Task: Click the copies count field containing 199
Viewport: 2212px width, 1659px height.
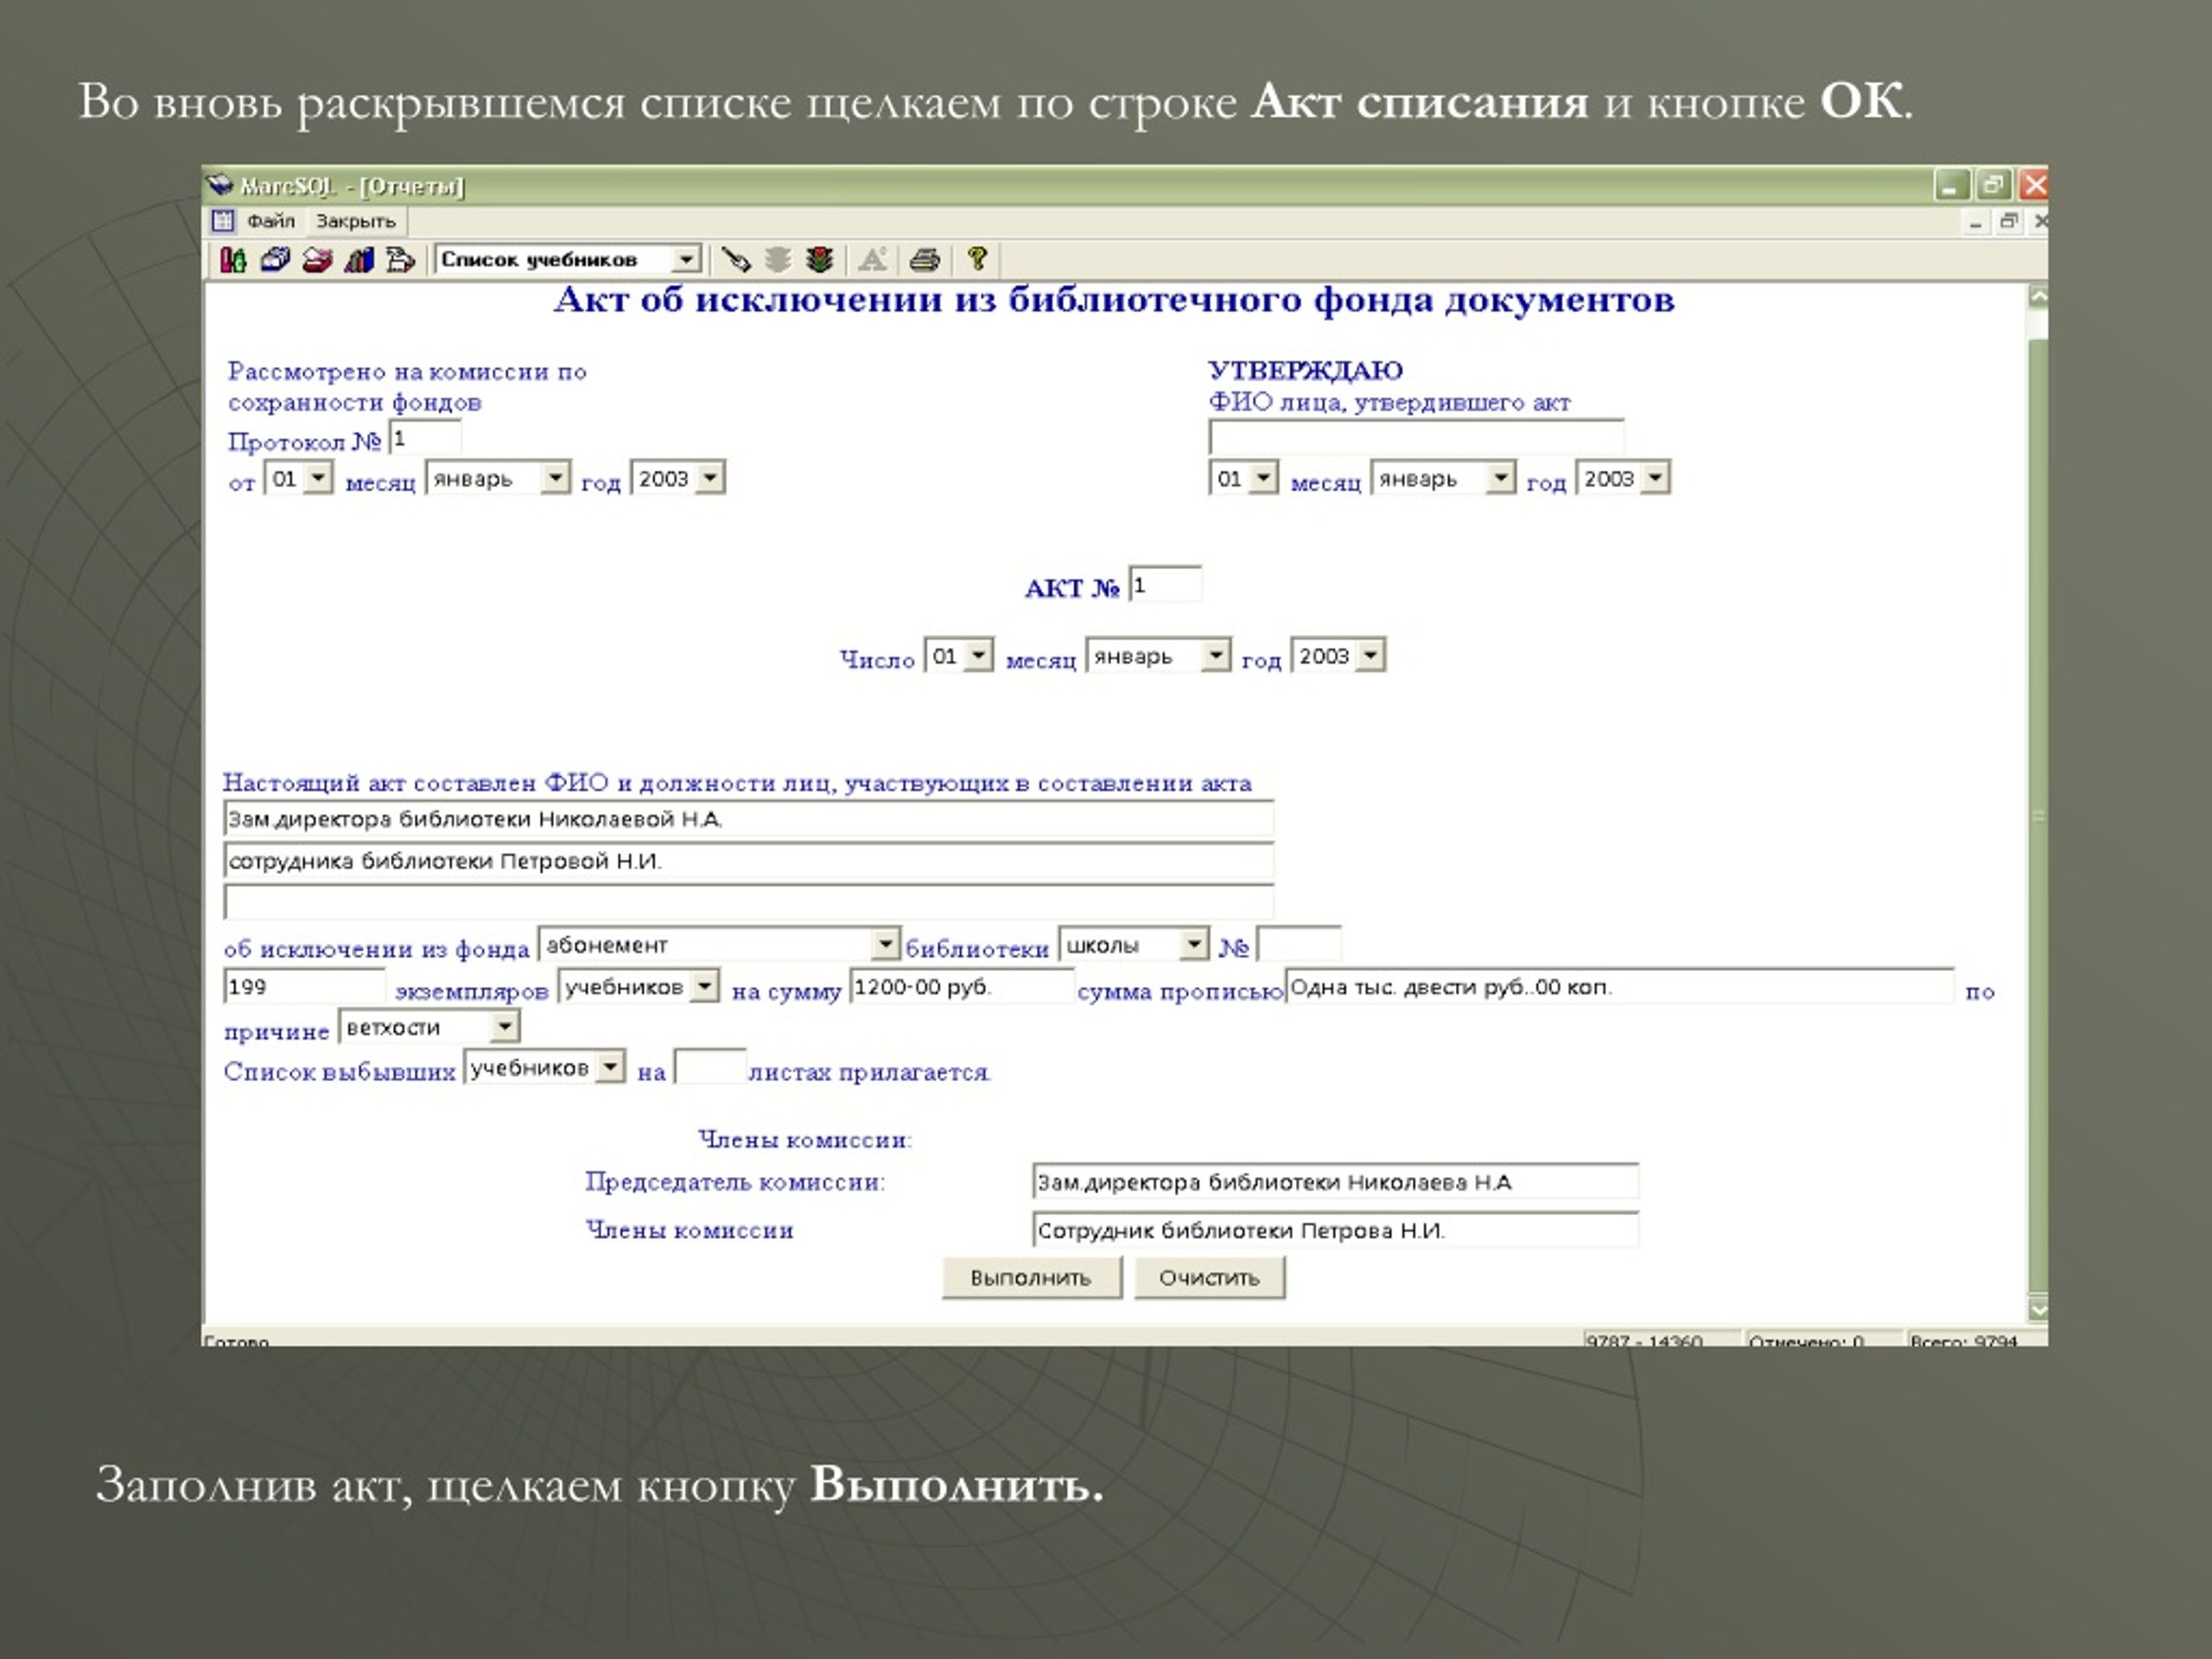Action: point(304,986)
